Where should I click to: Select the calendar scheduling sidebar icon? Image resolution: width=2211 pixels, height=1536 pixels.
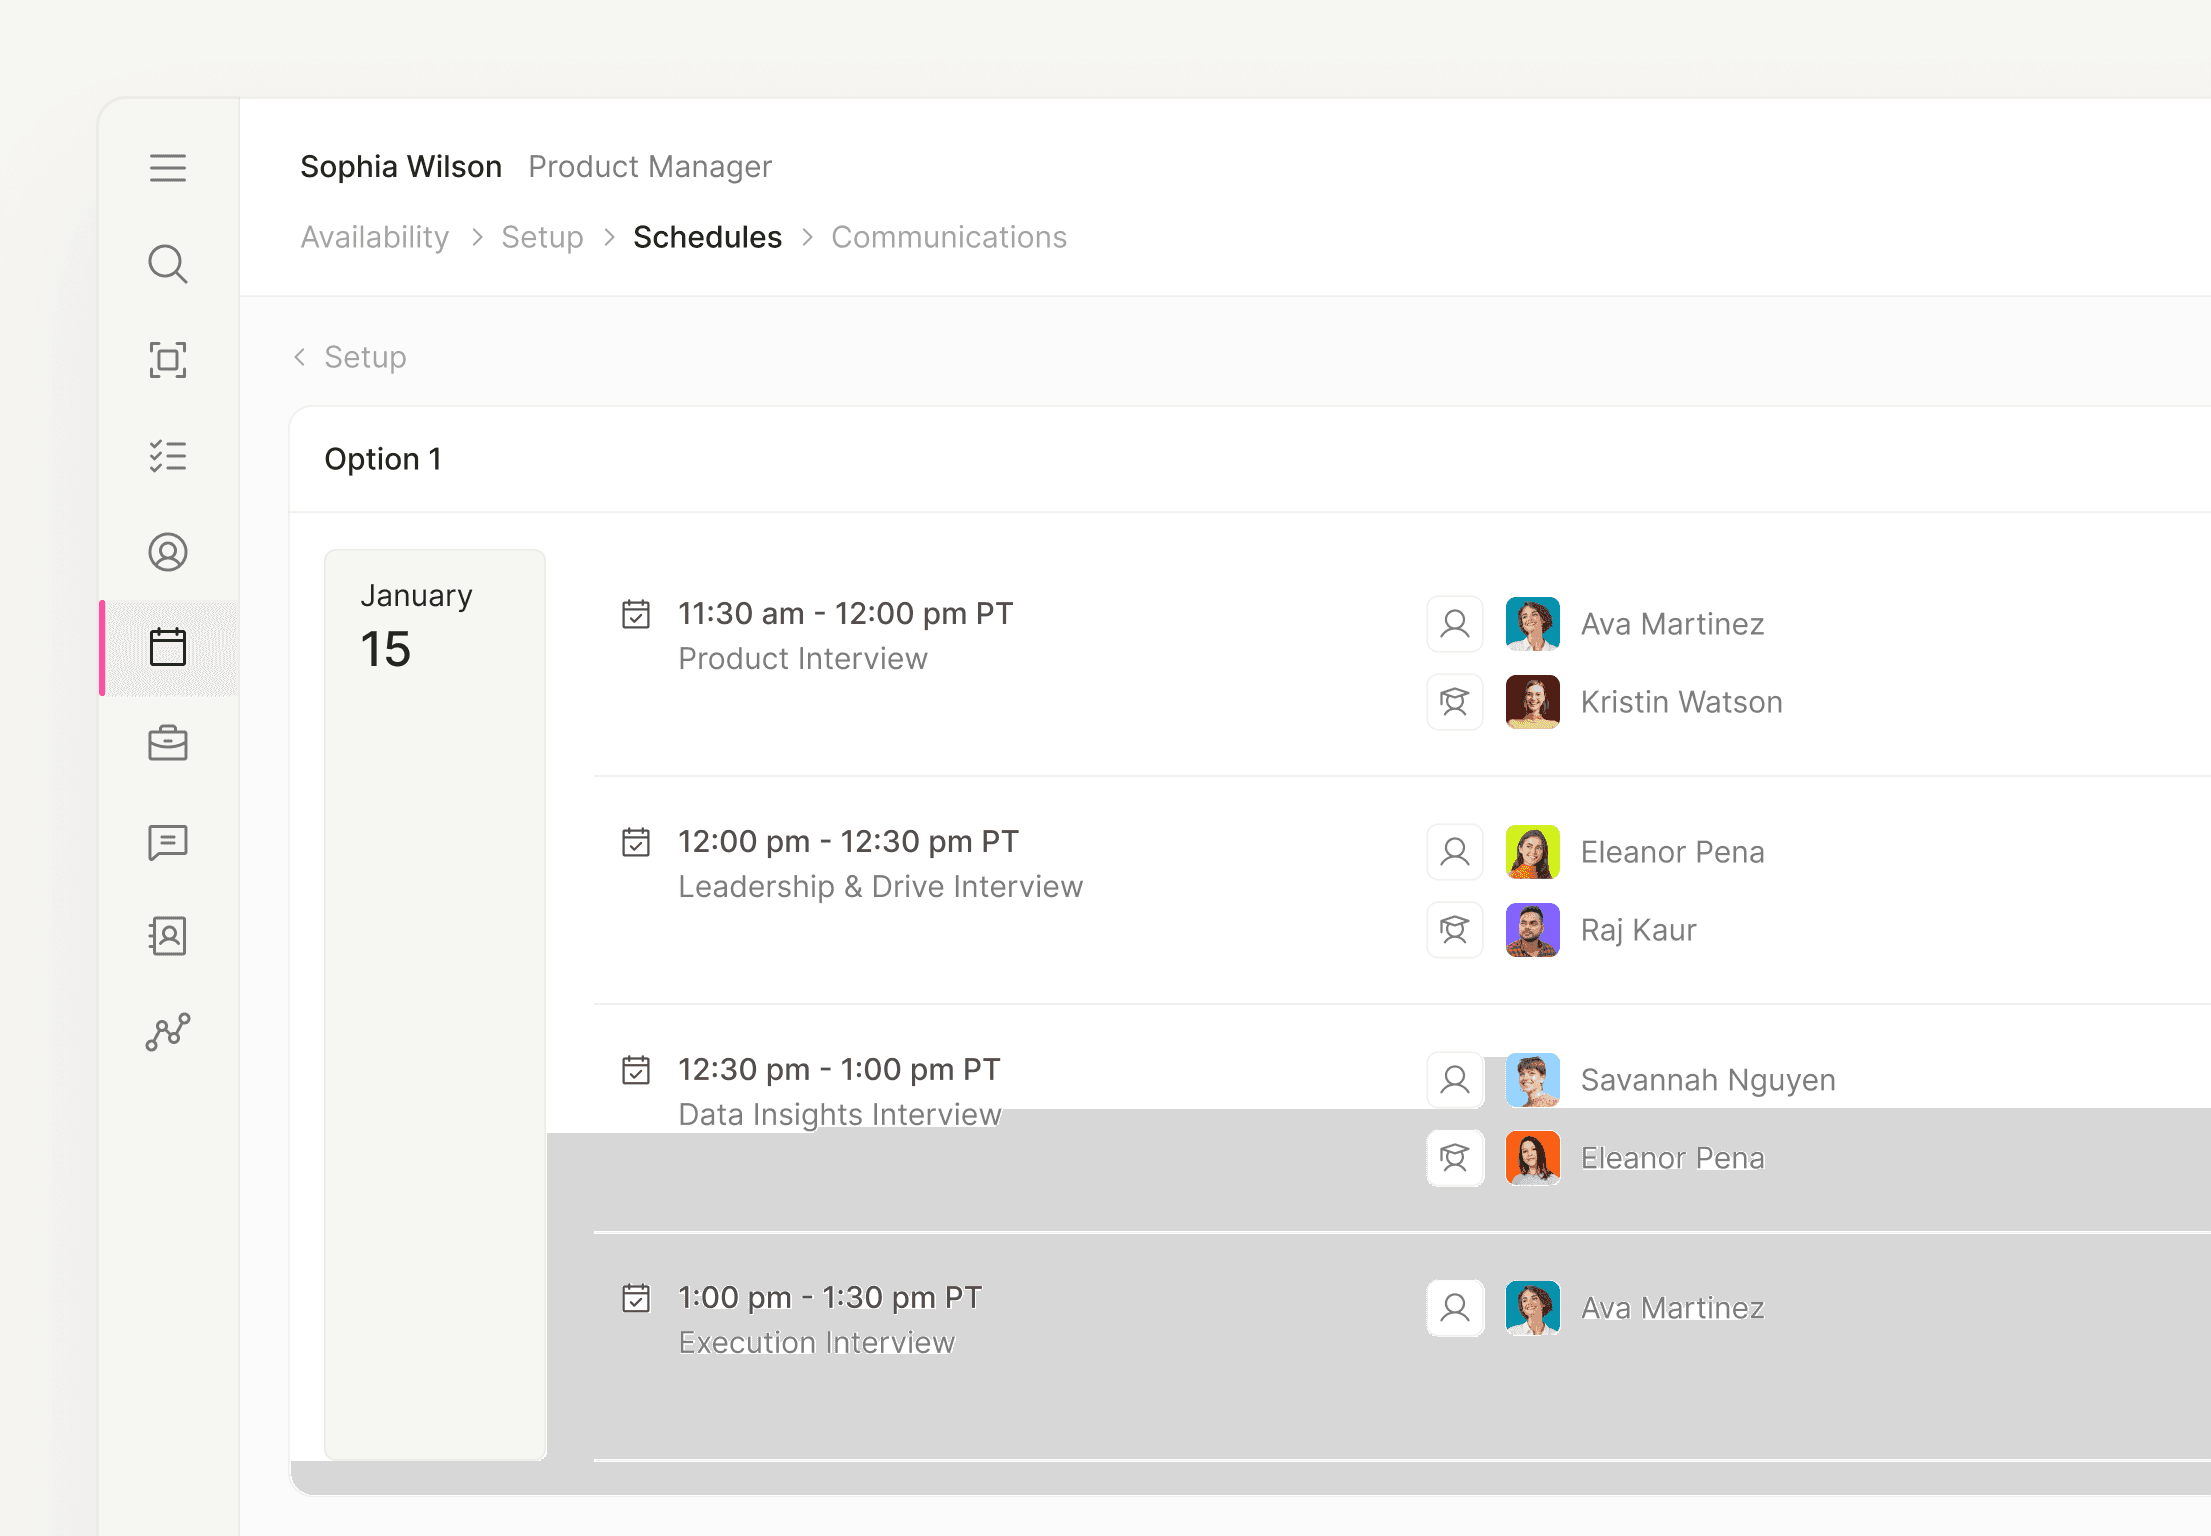pyautogui.click(x=168, y=648)
